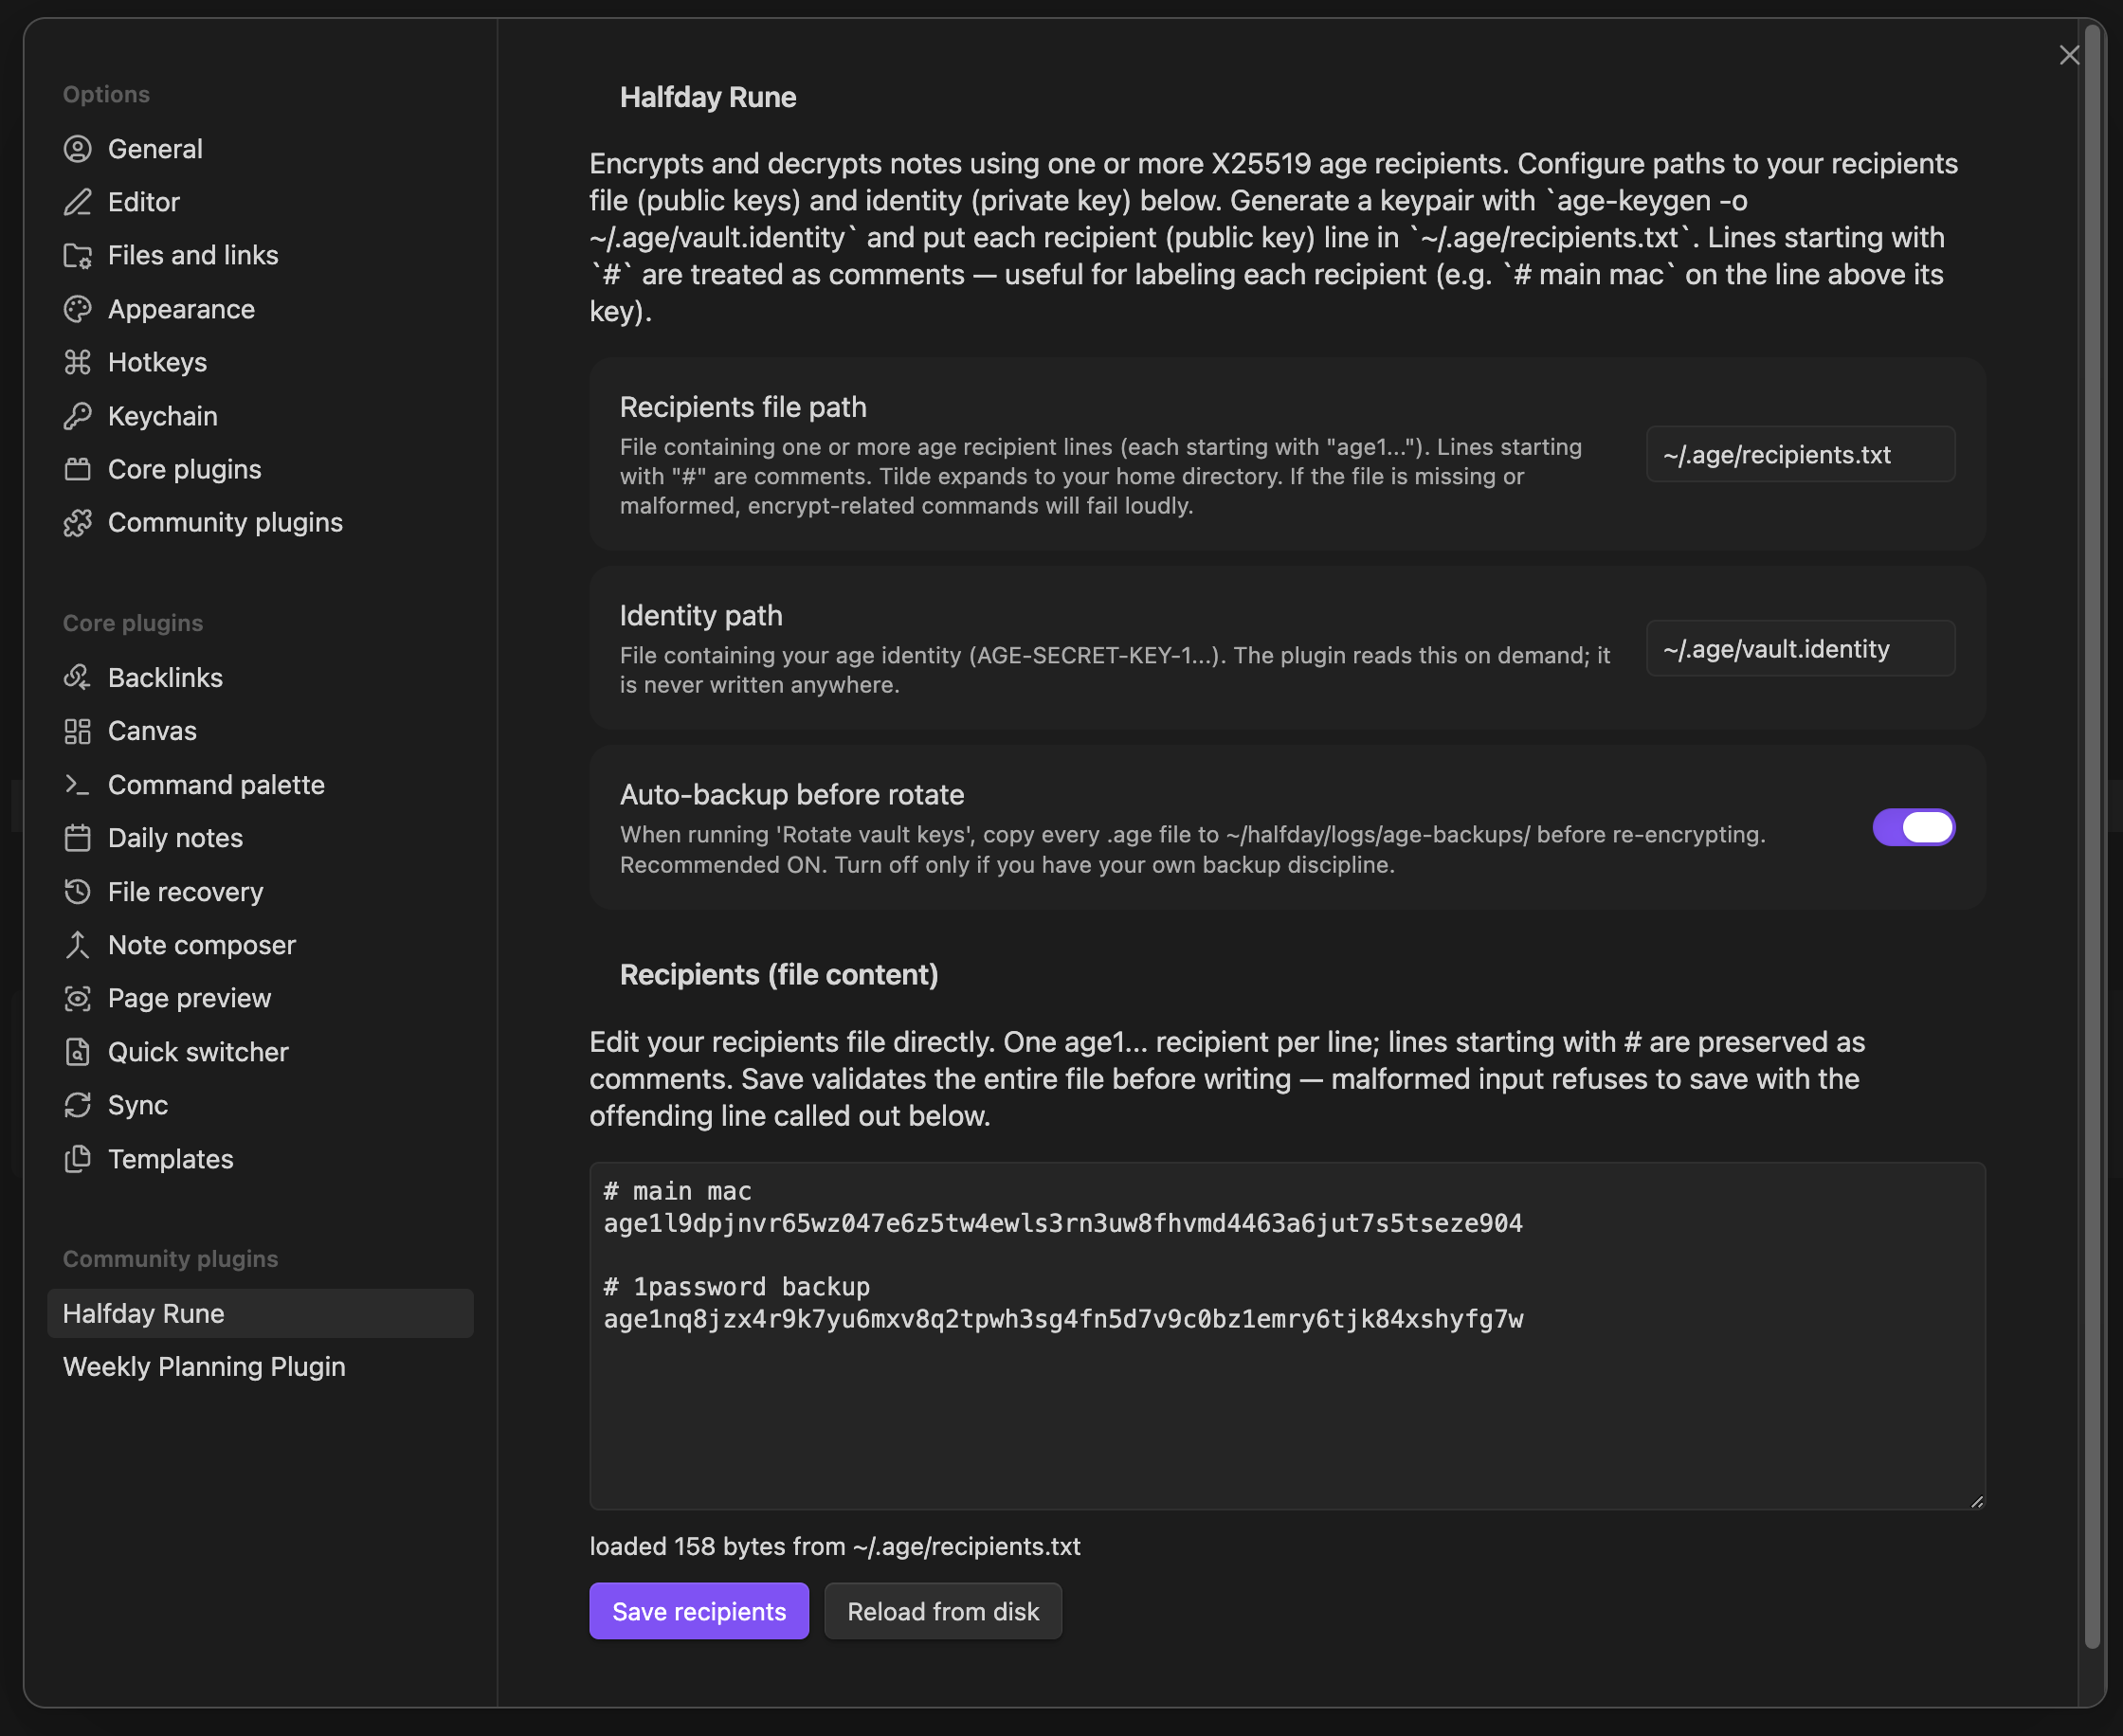Close the settings dialog with X

(x=2069, y=55)
